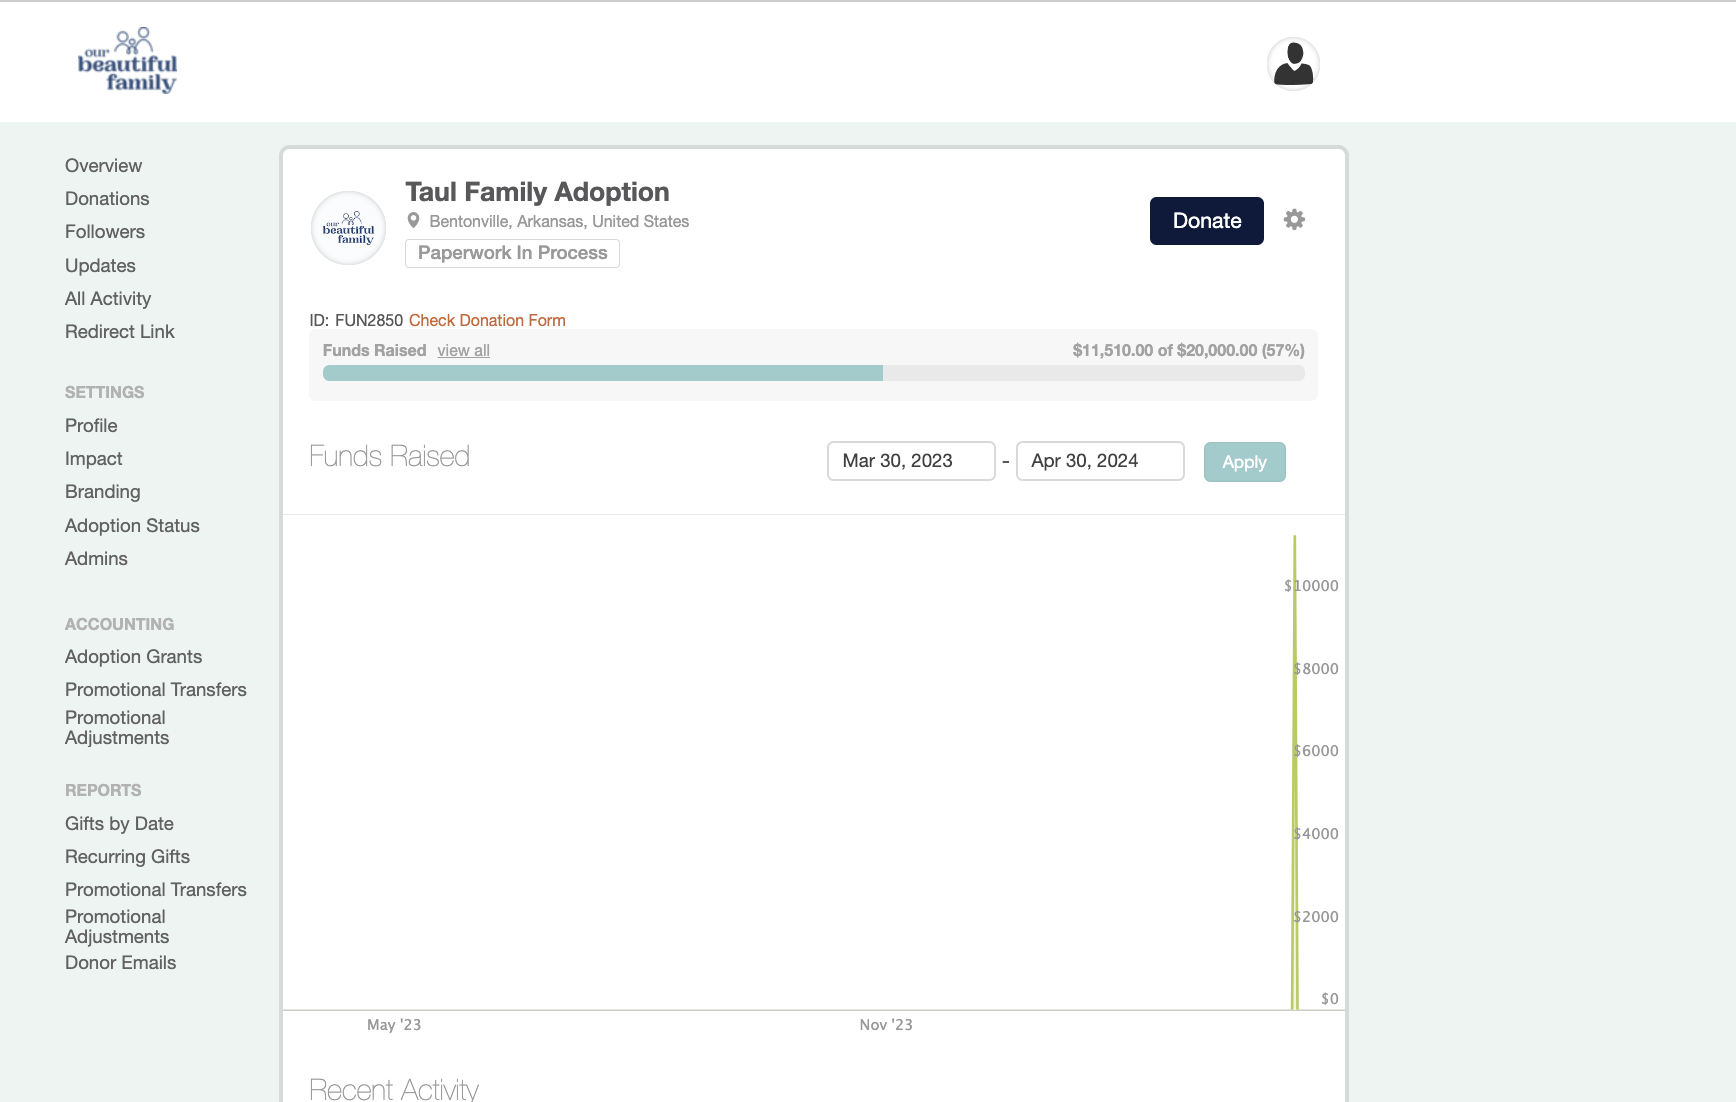View the Gifts by Date report
The width and height of the screenshot is (1736, 1102).
[x=119, y=824]
